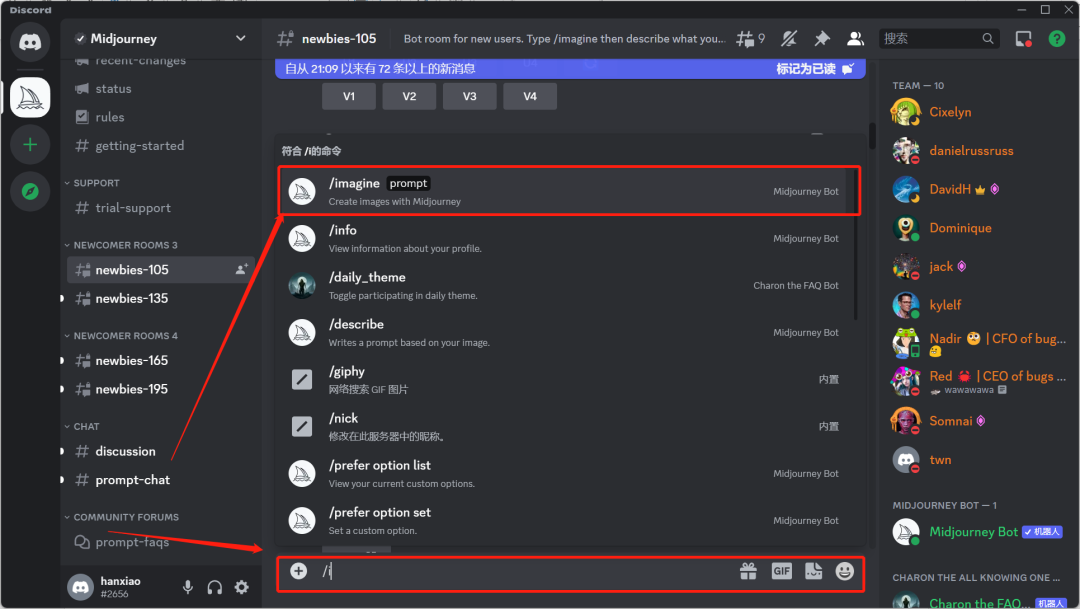Screen dimensions: 1080x609
Task: Open notification settings bell icon
Action: pos(789,39)
